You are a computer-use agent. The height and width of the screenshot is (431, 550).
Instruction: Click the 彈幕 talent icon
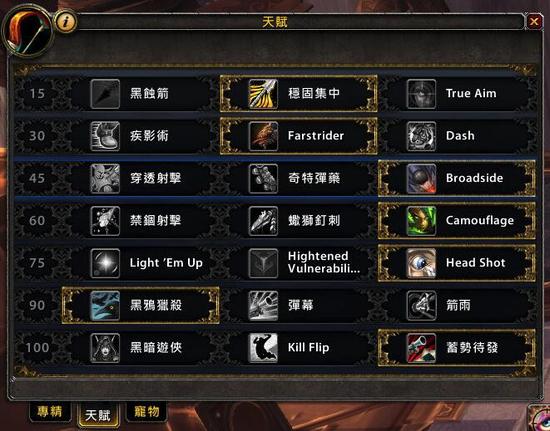tap(263, 305)
